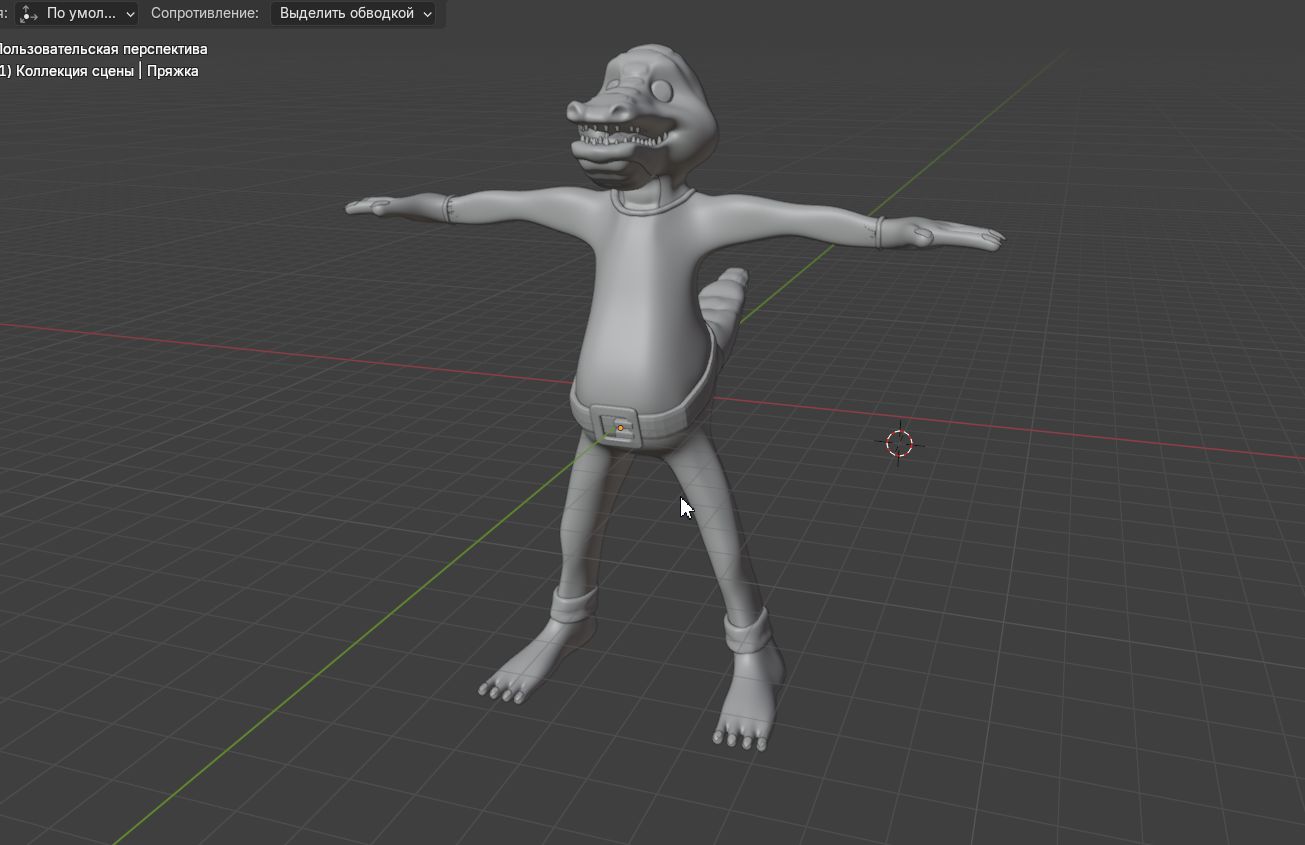Image resolution: width=1305 pixels, height=845 pixels.
Task: Click the "Сопротивление:" label
Action: [205, 14]
